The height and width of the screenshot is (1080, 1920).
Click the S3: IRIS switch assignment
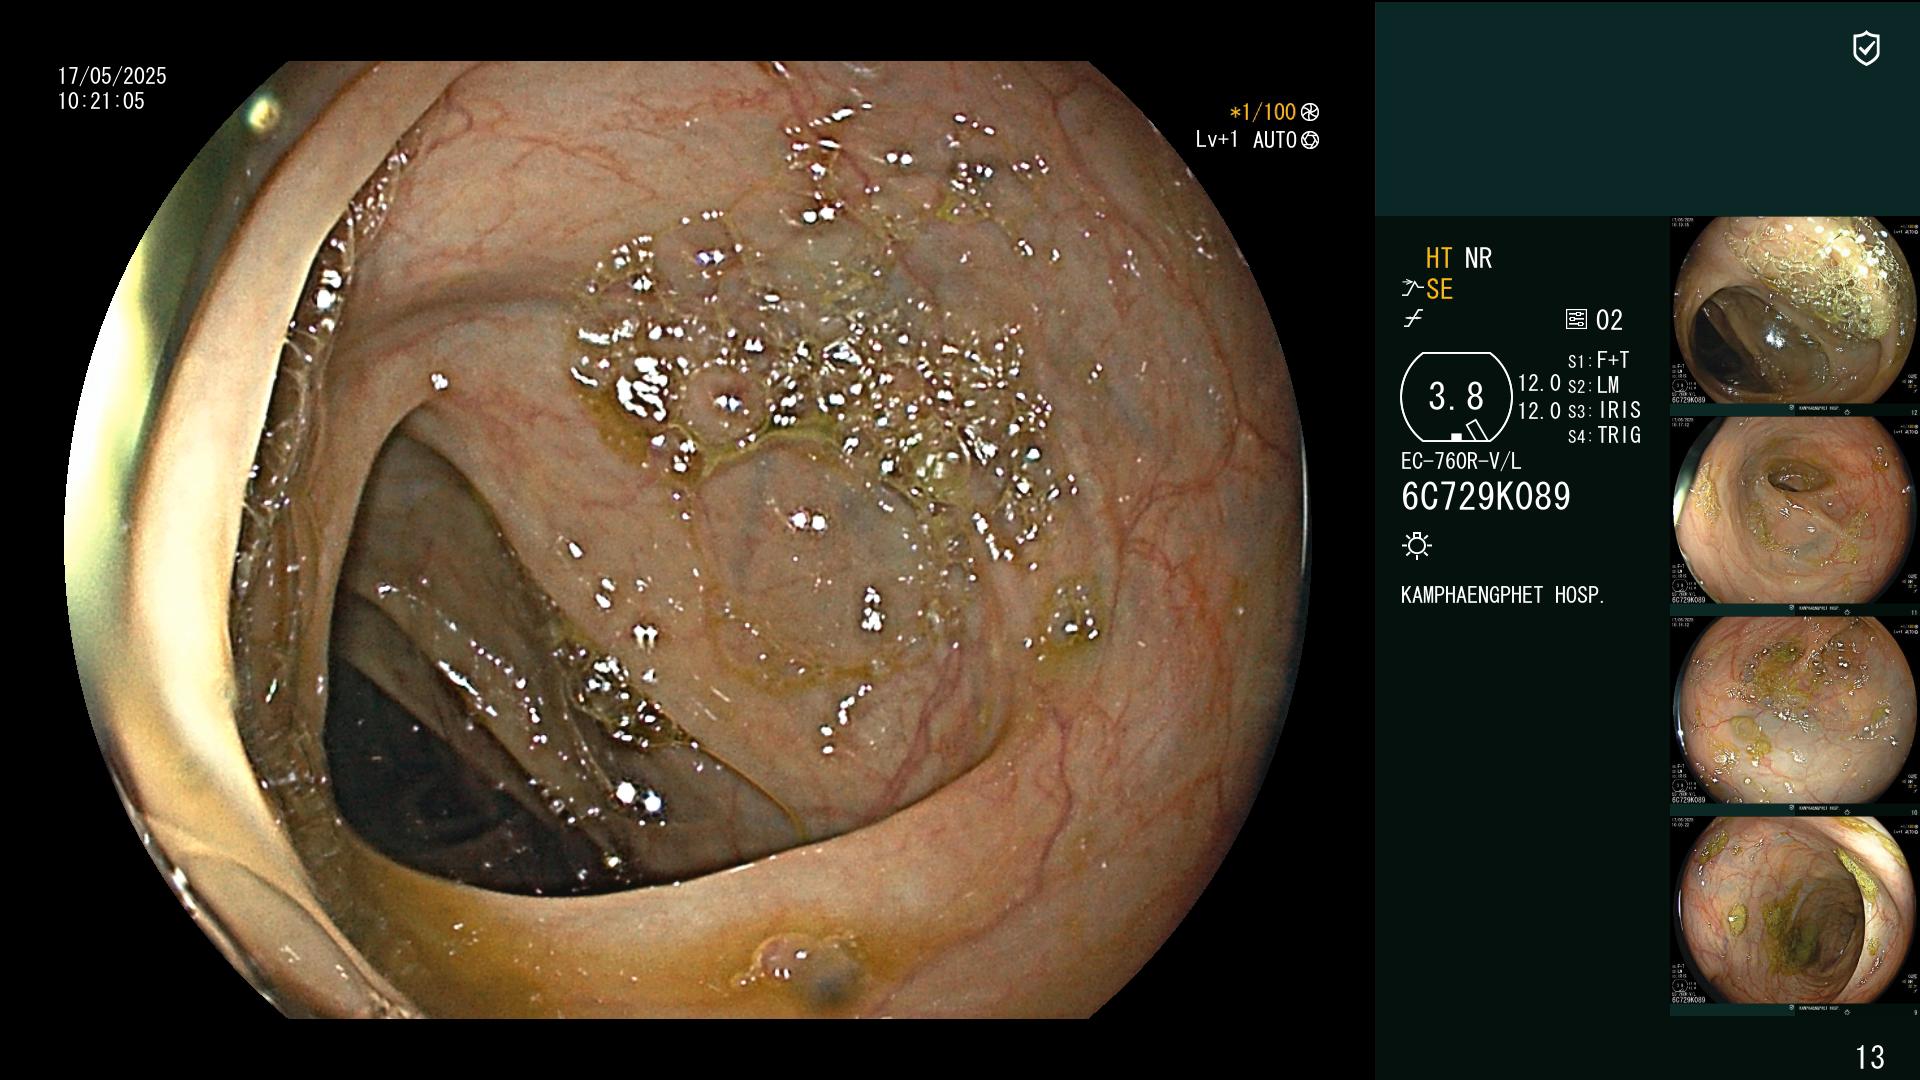[1604, 411]
